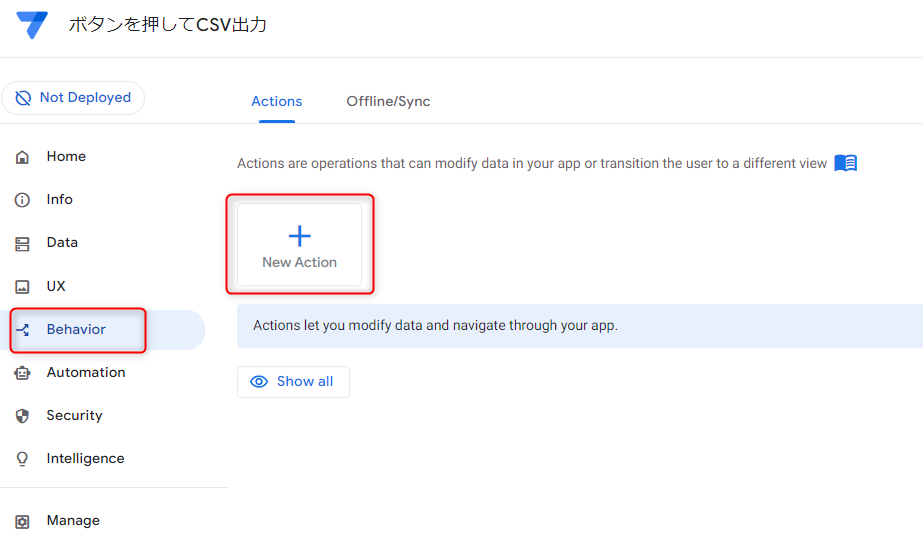923x549 pixels.
Task: Click the Data table icon
Action: [x=22, y=244]
